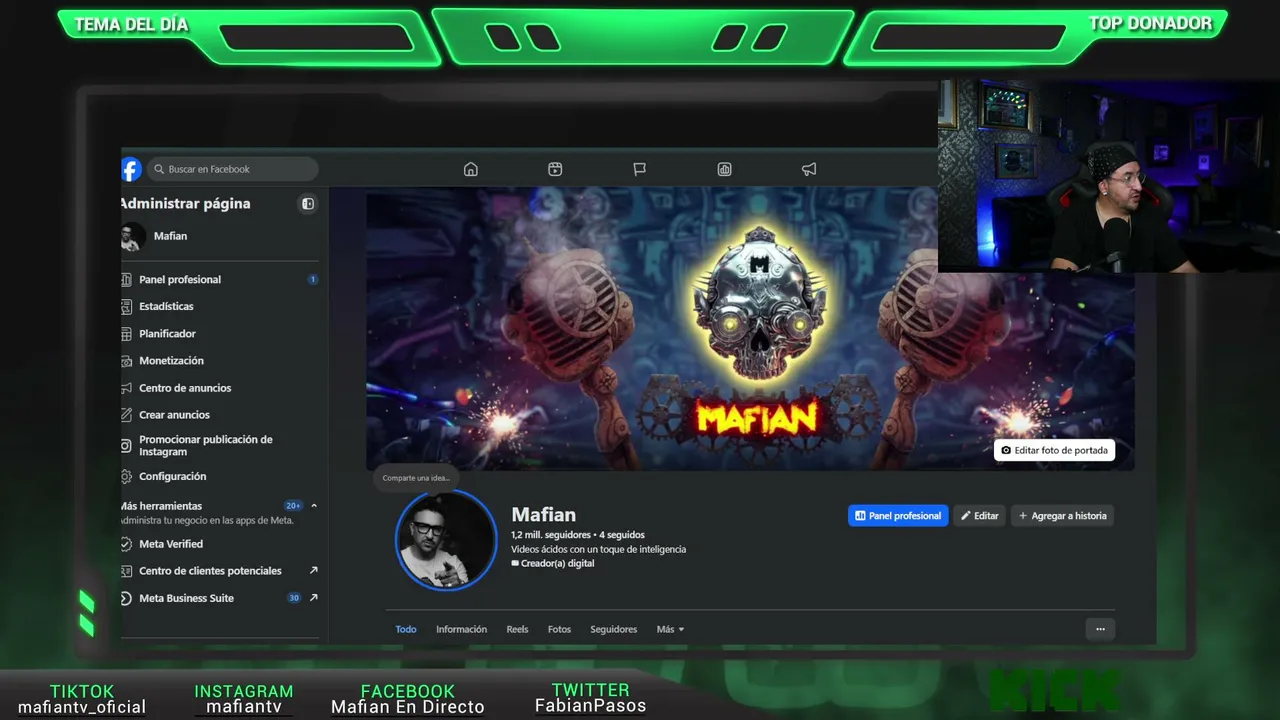
Task: Open external link arrow for Meta Business Suite
Action: (313, 598)
